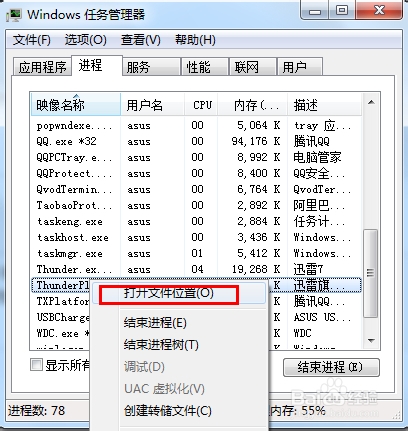408x431 pixels.
Task: Click the 进程数: 78 status entry
Action: (x=36, y=411)
